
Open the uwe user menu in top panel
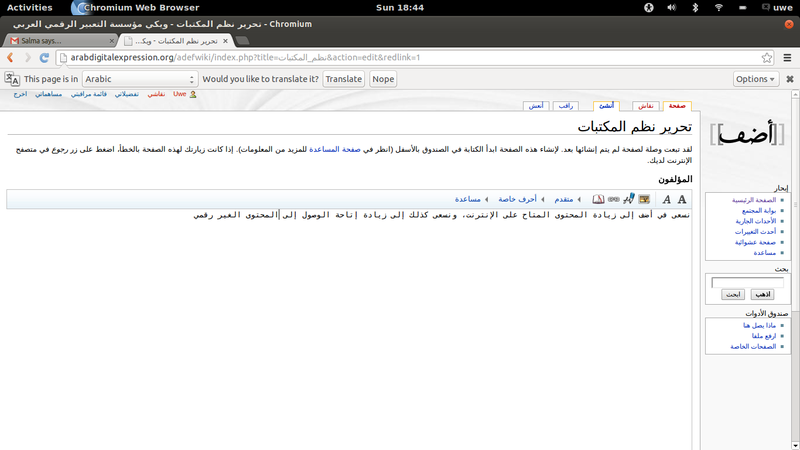778,8
